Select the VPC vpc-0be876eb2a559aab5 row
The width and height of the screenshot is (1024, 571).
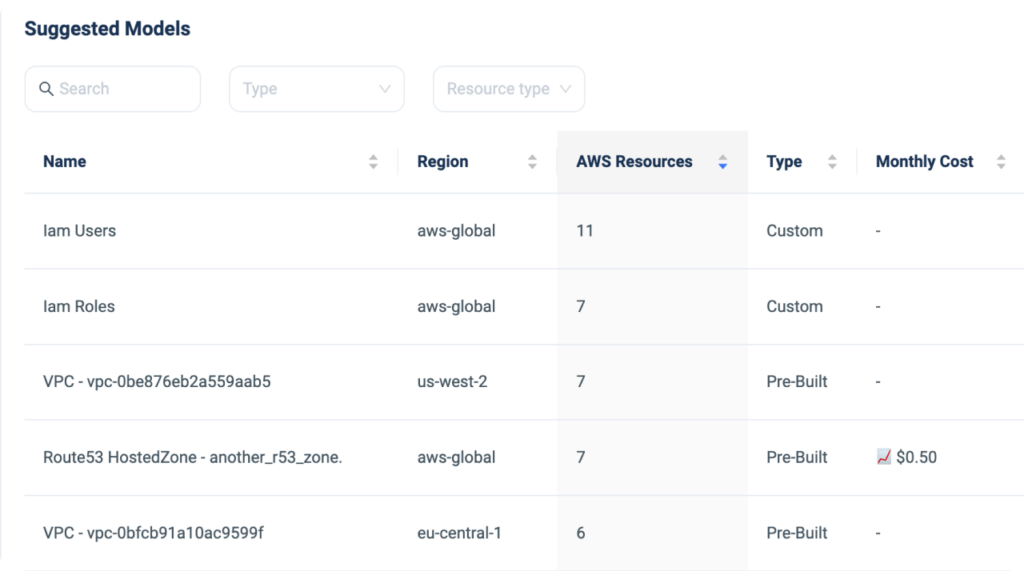524,382
